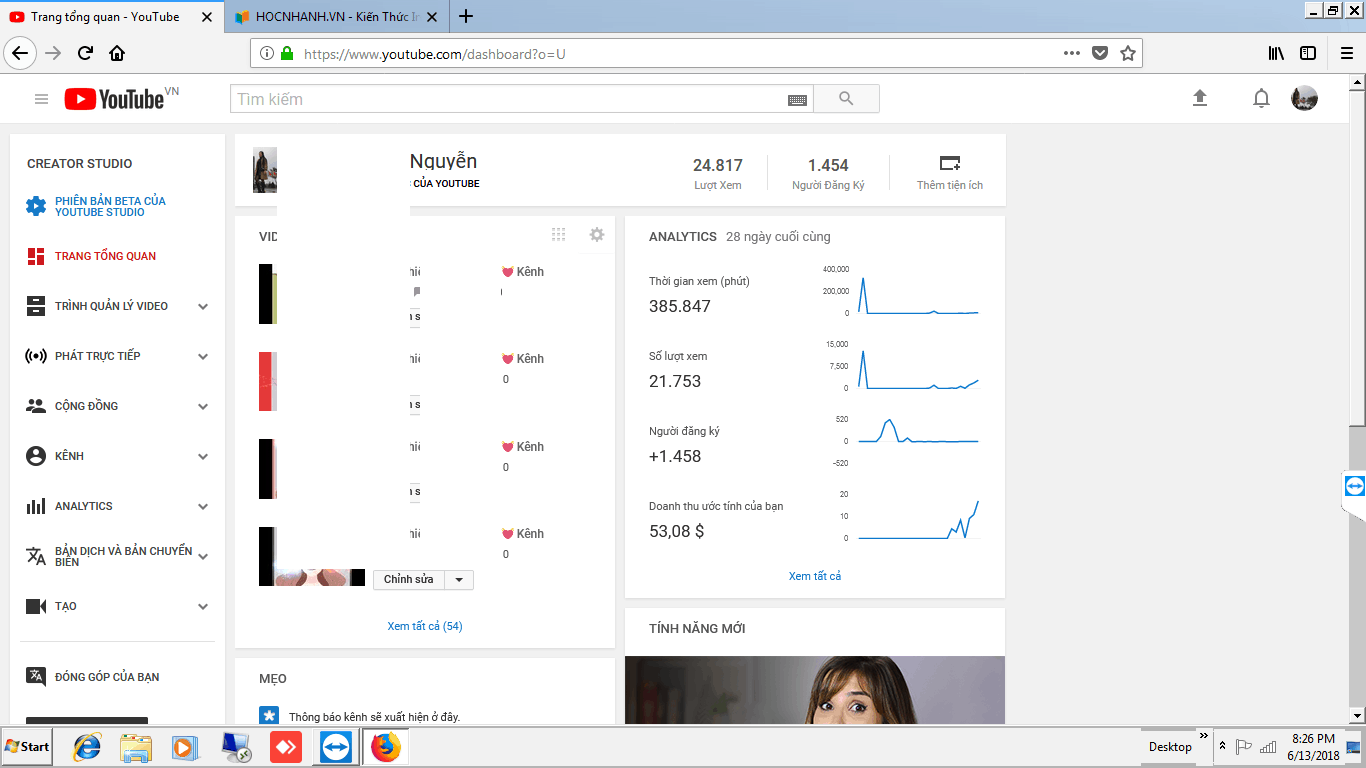1366x768 pixels.
Task: Open page actions three-dot menu
Action: 1072,53
